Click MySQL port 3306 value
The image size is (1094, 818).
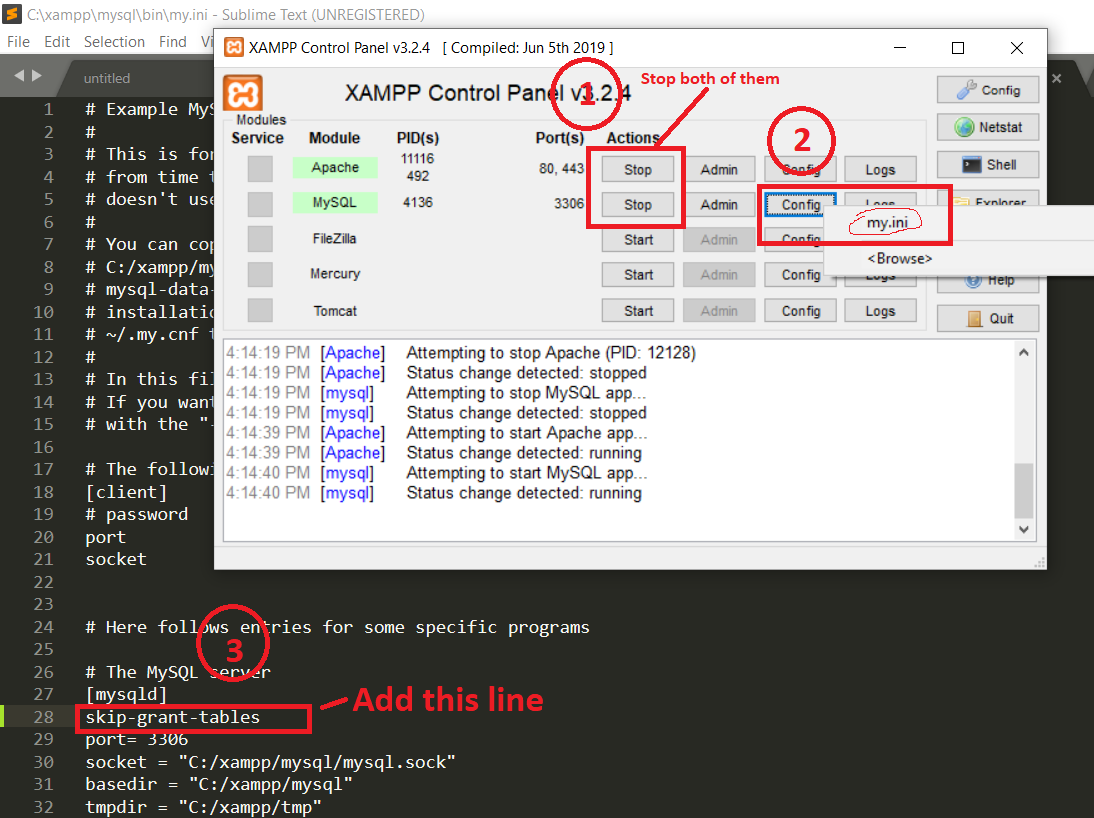point(569,203)
